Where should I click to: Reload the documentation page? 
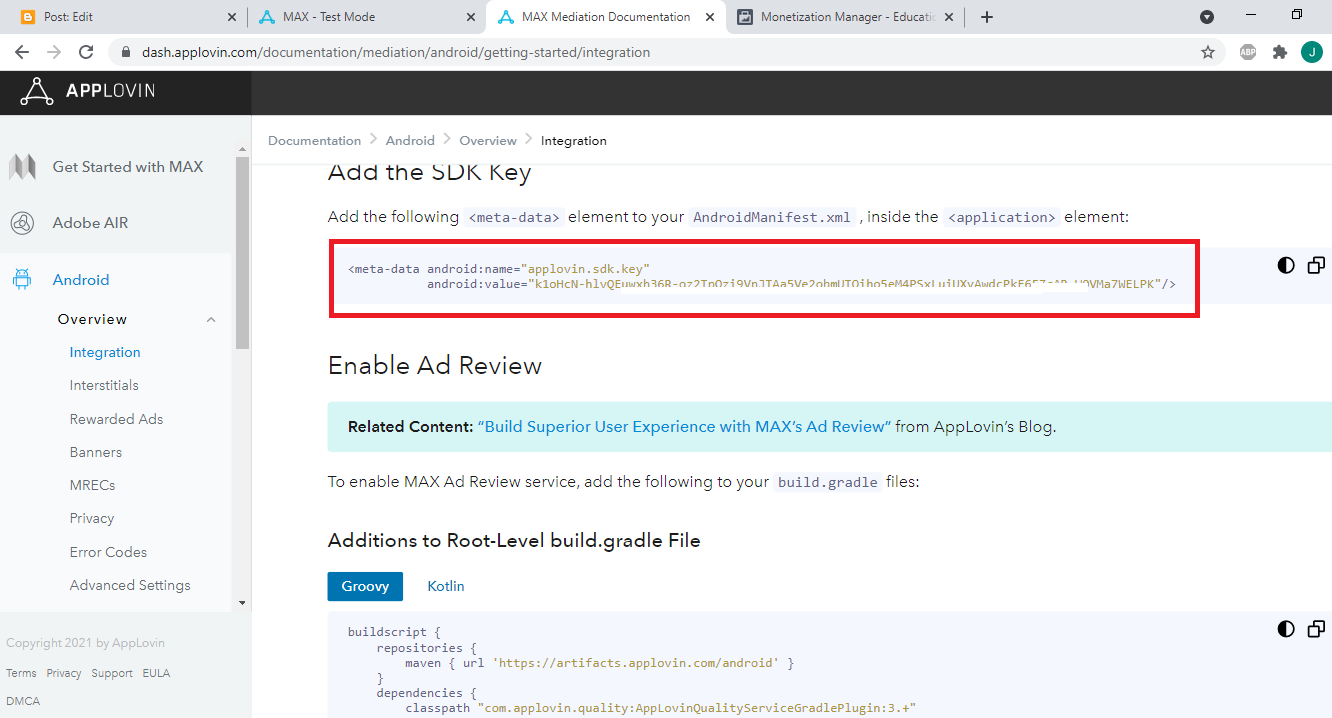[86, 52]
